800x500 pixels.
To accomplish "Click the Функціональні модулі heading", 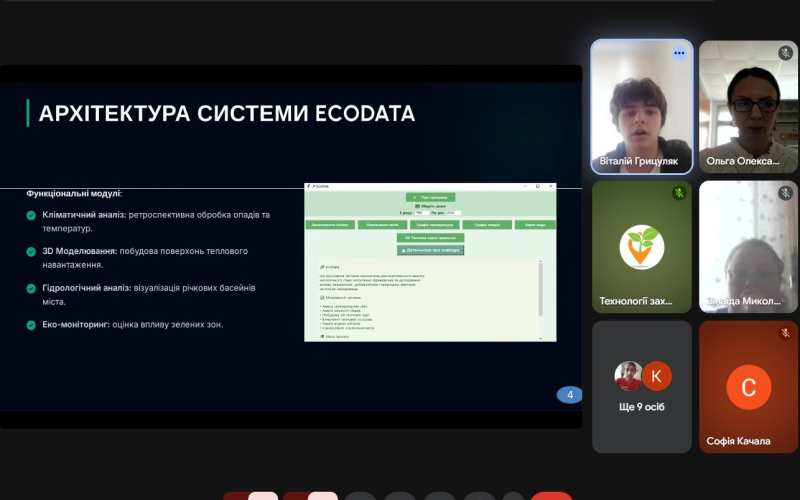I will pyautogui.click(x=74, y=194).
